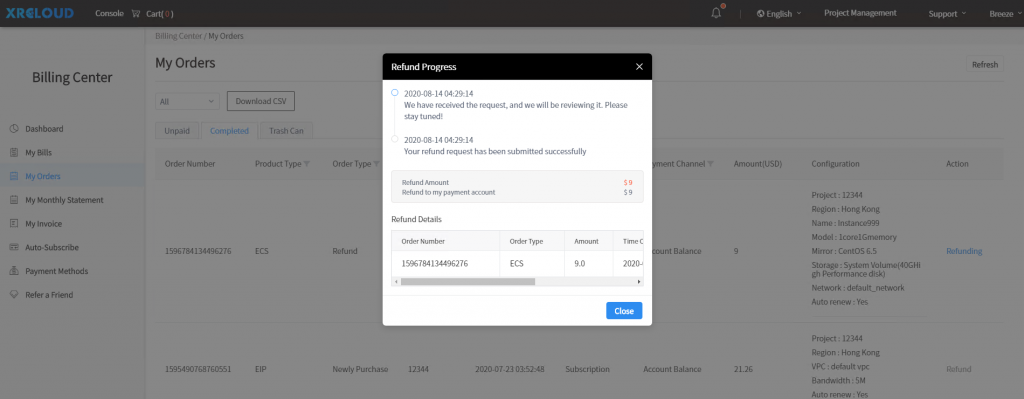The height and width of the screenshot is (399, 1024).
Task: Click the refund details horizontal scrollbar
Action: click(468, 281)
